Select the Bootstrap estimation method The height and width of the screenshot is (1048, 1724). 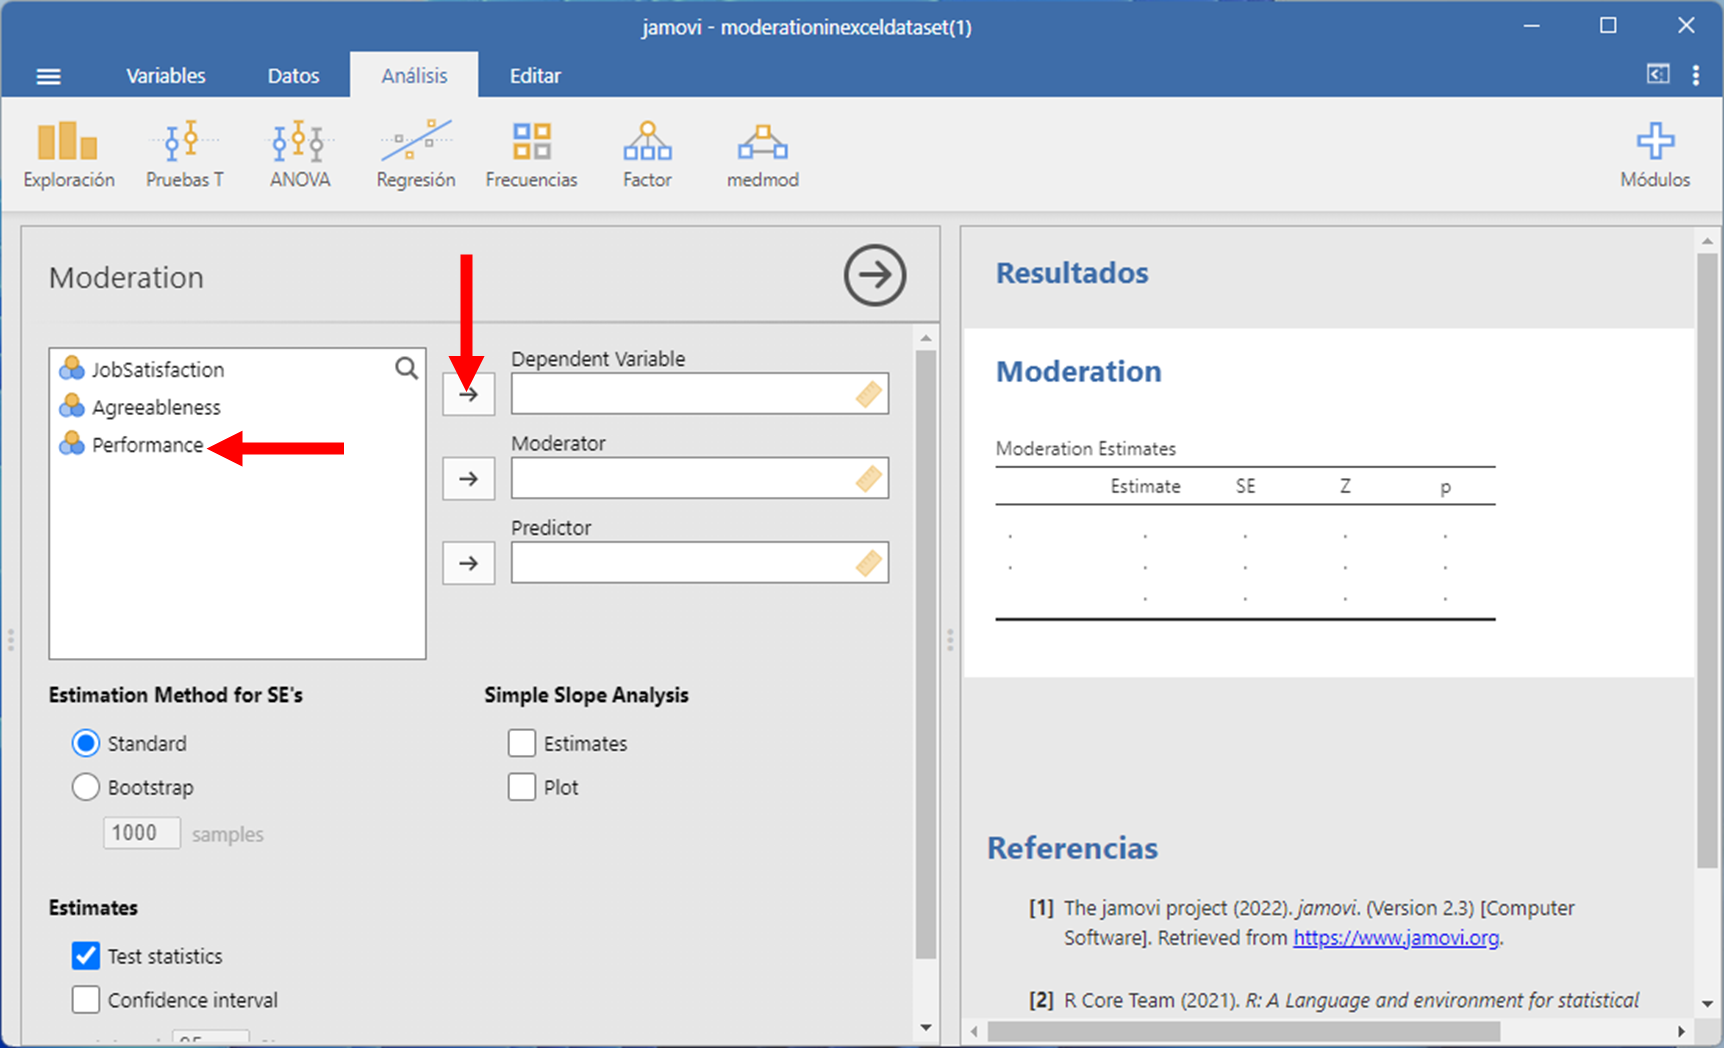pyautogui.click(x=86, y=787)
